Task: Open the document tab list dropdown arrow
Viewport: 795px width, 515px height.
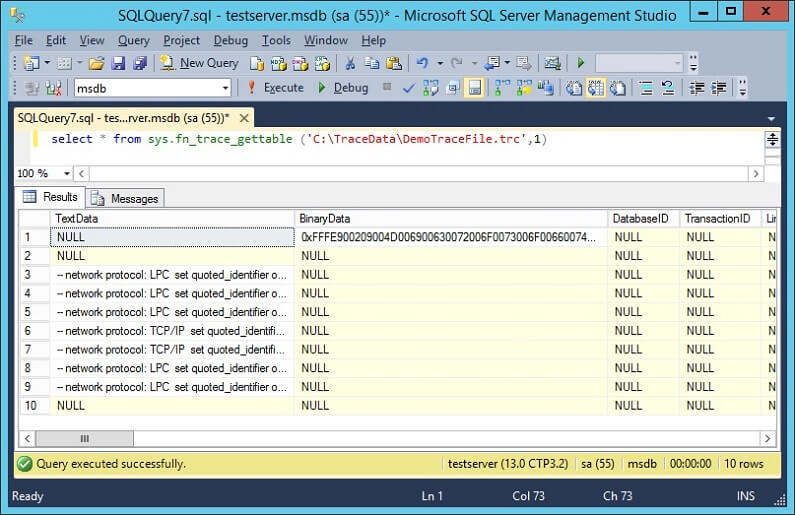Action: click(771, 119)
